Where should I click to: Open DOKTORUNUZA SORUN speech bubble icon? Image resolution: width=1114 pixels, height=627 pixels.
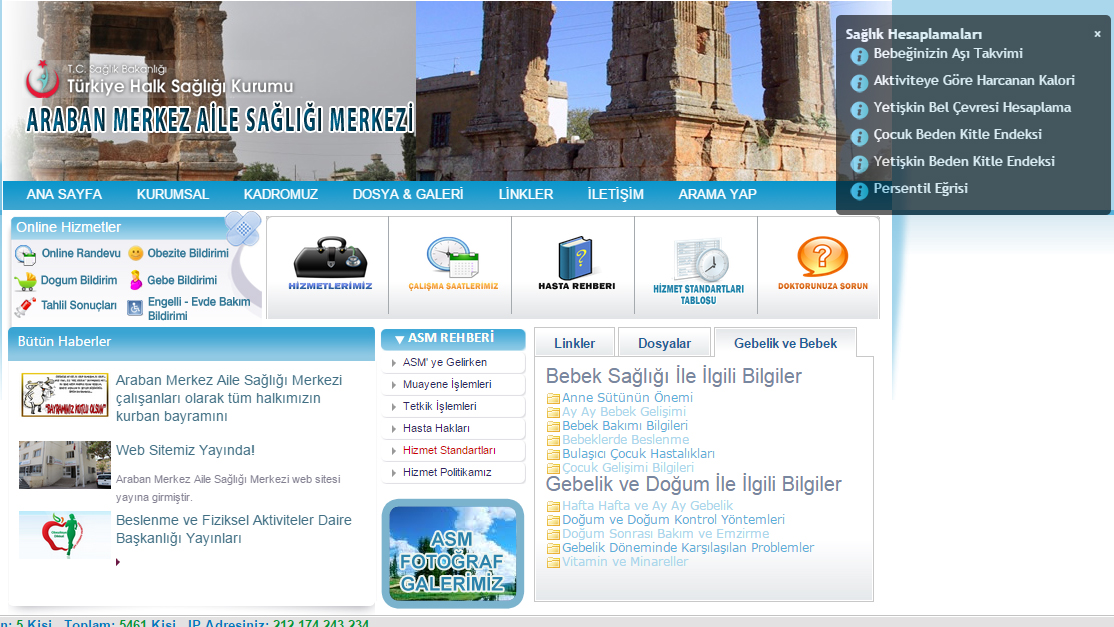(820, 257)
